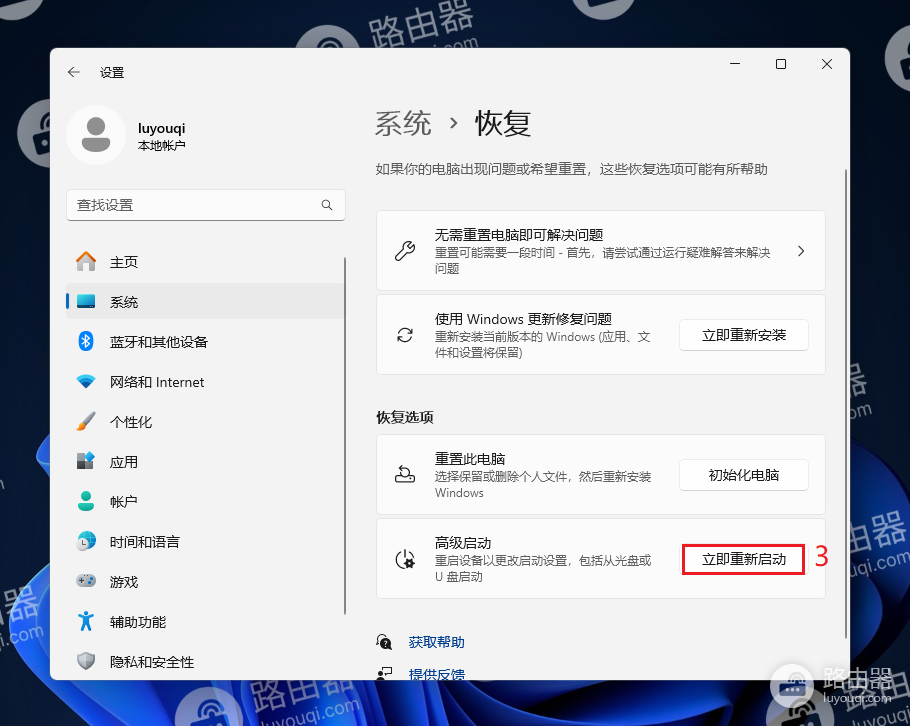The height and width of the screenshot is (726, 910).
Task: Click the refresh arrows icon for Windows 更新
Action: 405,335
